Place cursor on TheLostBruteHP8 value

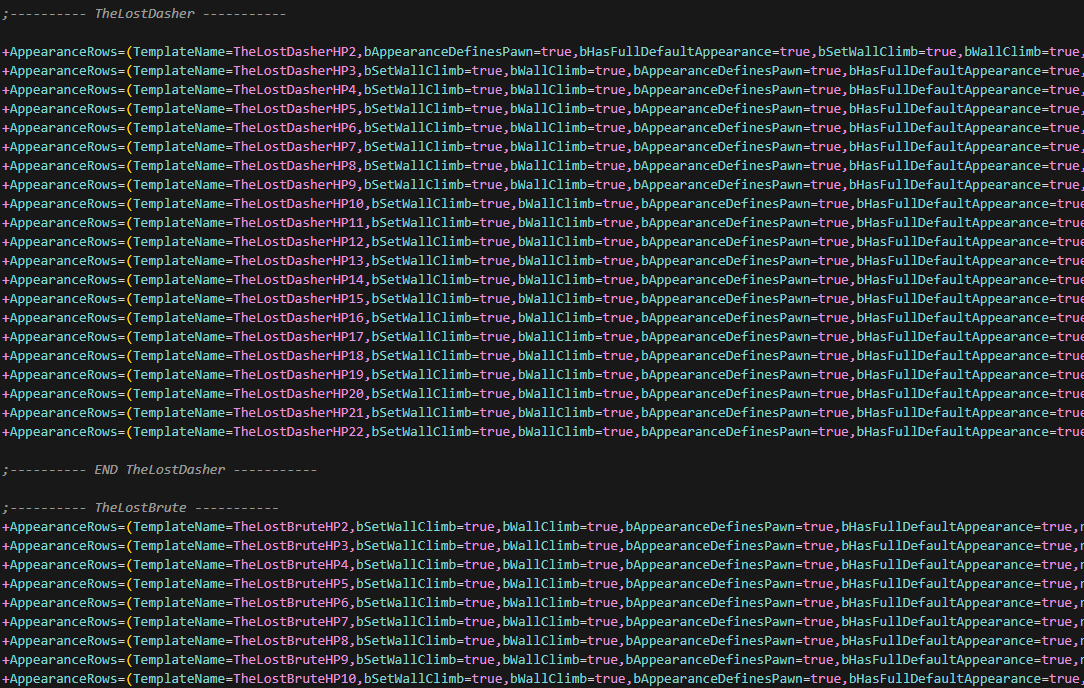[291, 641]
